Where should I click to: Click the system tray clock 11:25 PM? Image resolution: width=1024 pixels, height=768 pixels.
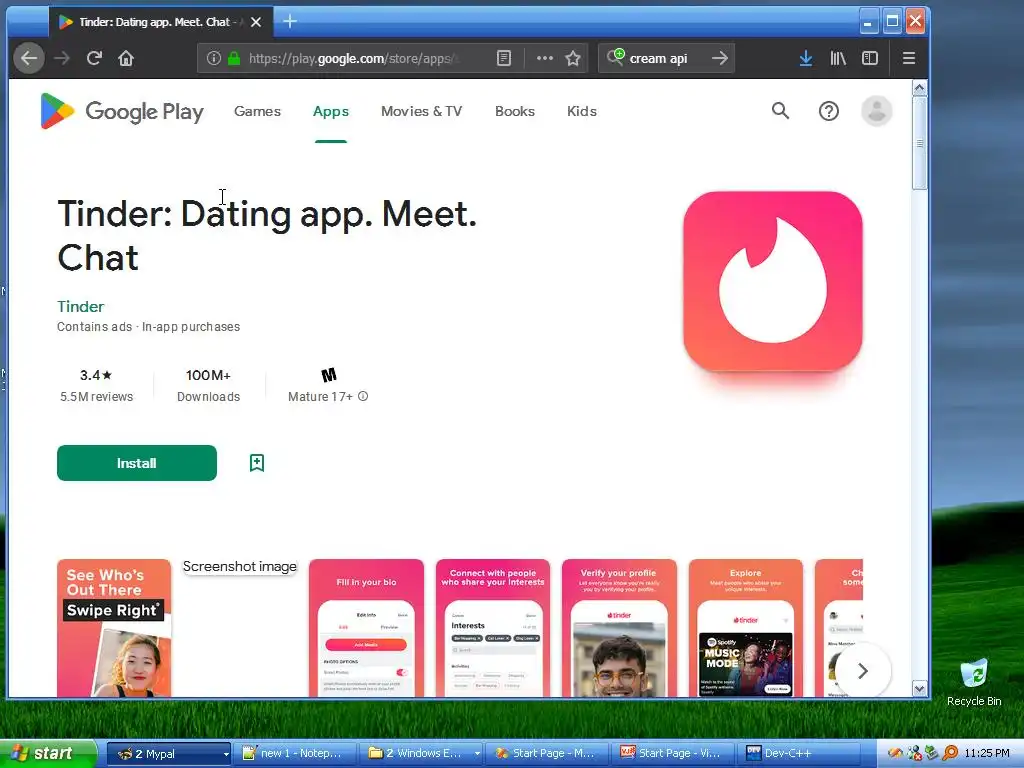click(x=987, y=753)
